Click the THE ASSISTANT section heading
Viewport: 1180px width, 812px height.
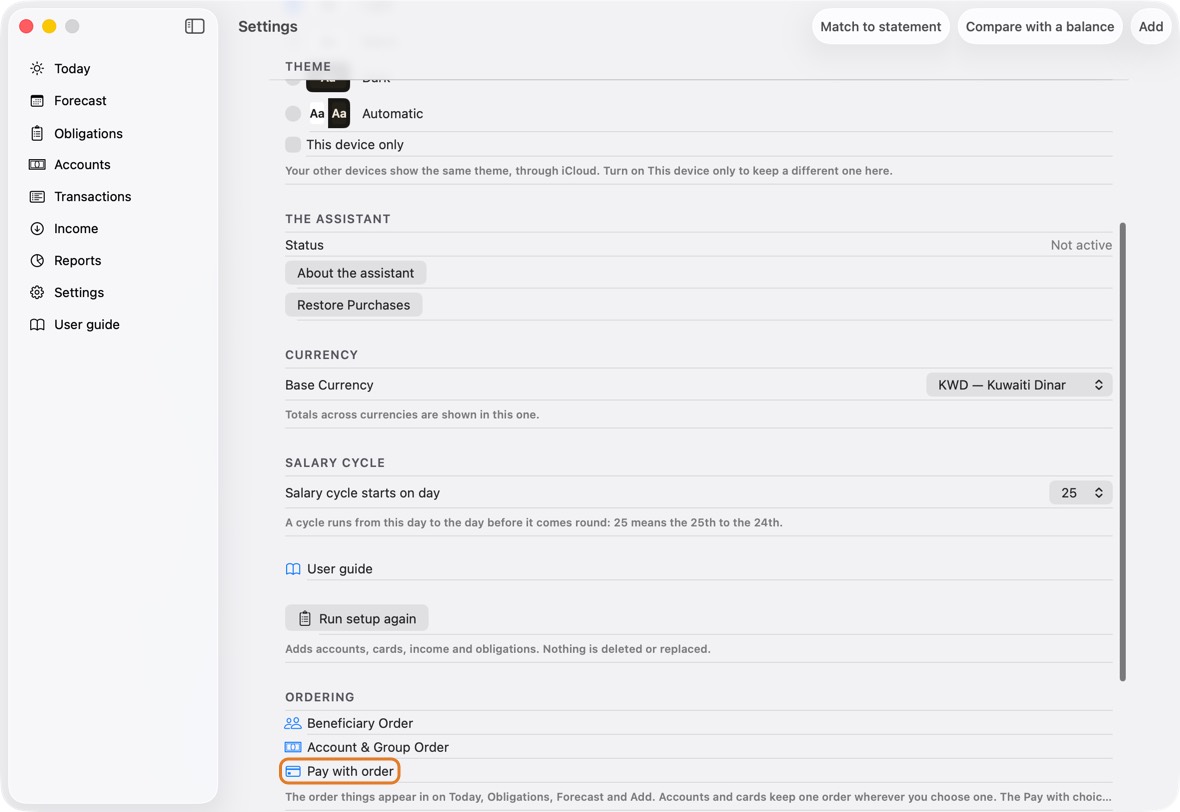pyautogui.click(x=338, y=219)
